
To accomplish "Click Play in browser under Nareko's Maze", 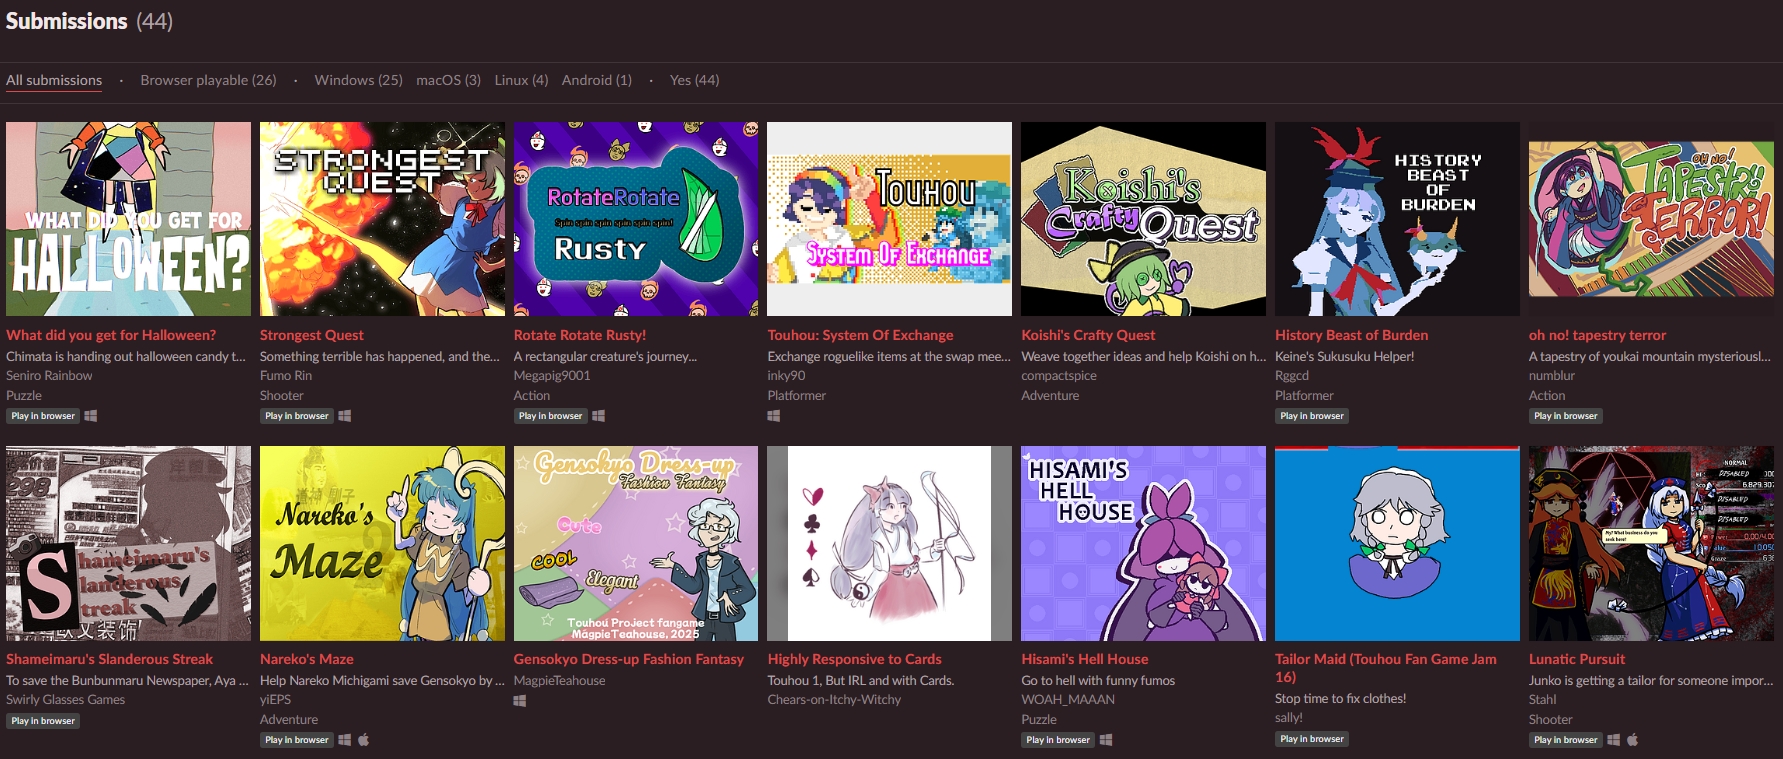I will (x=297, y=740).
